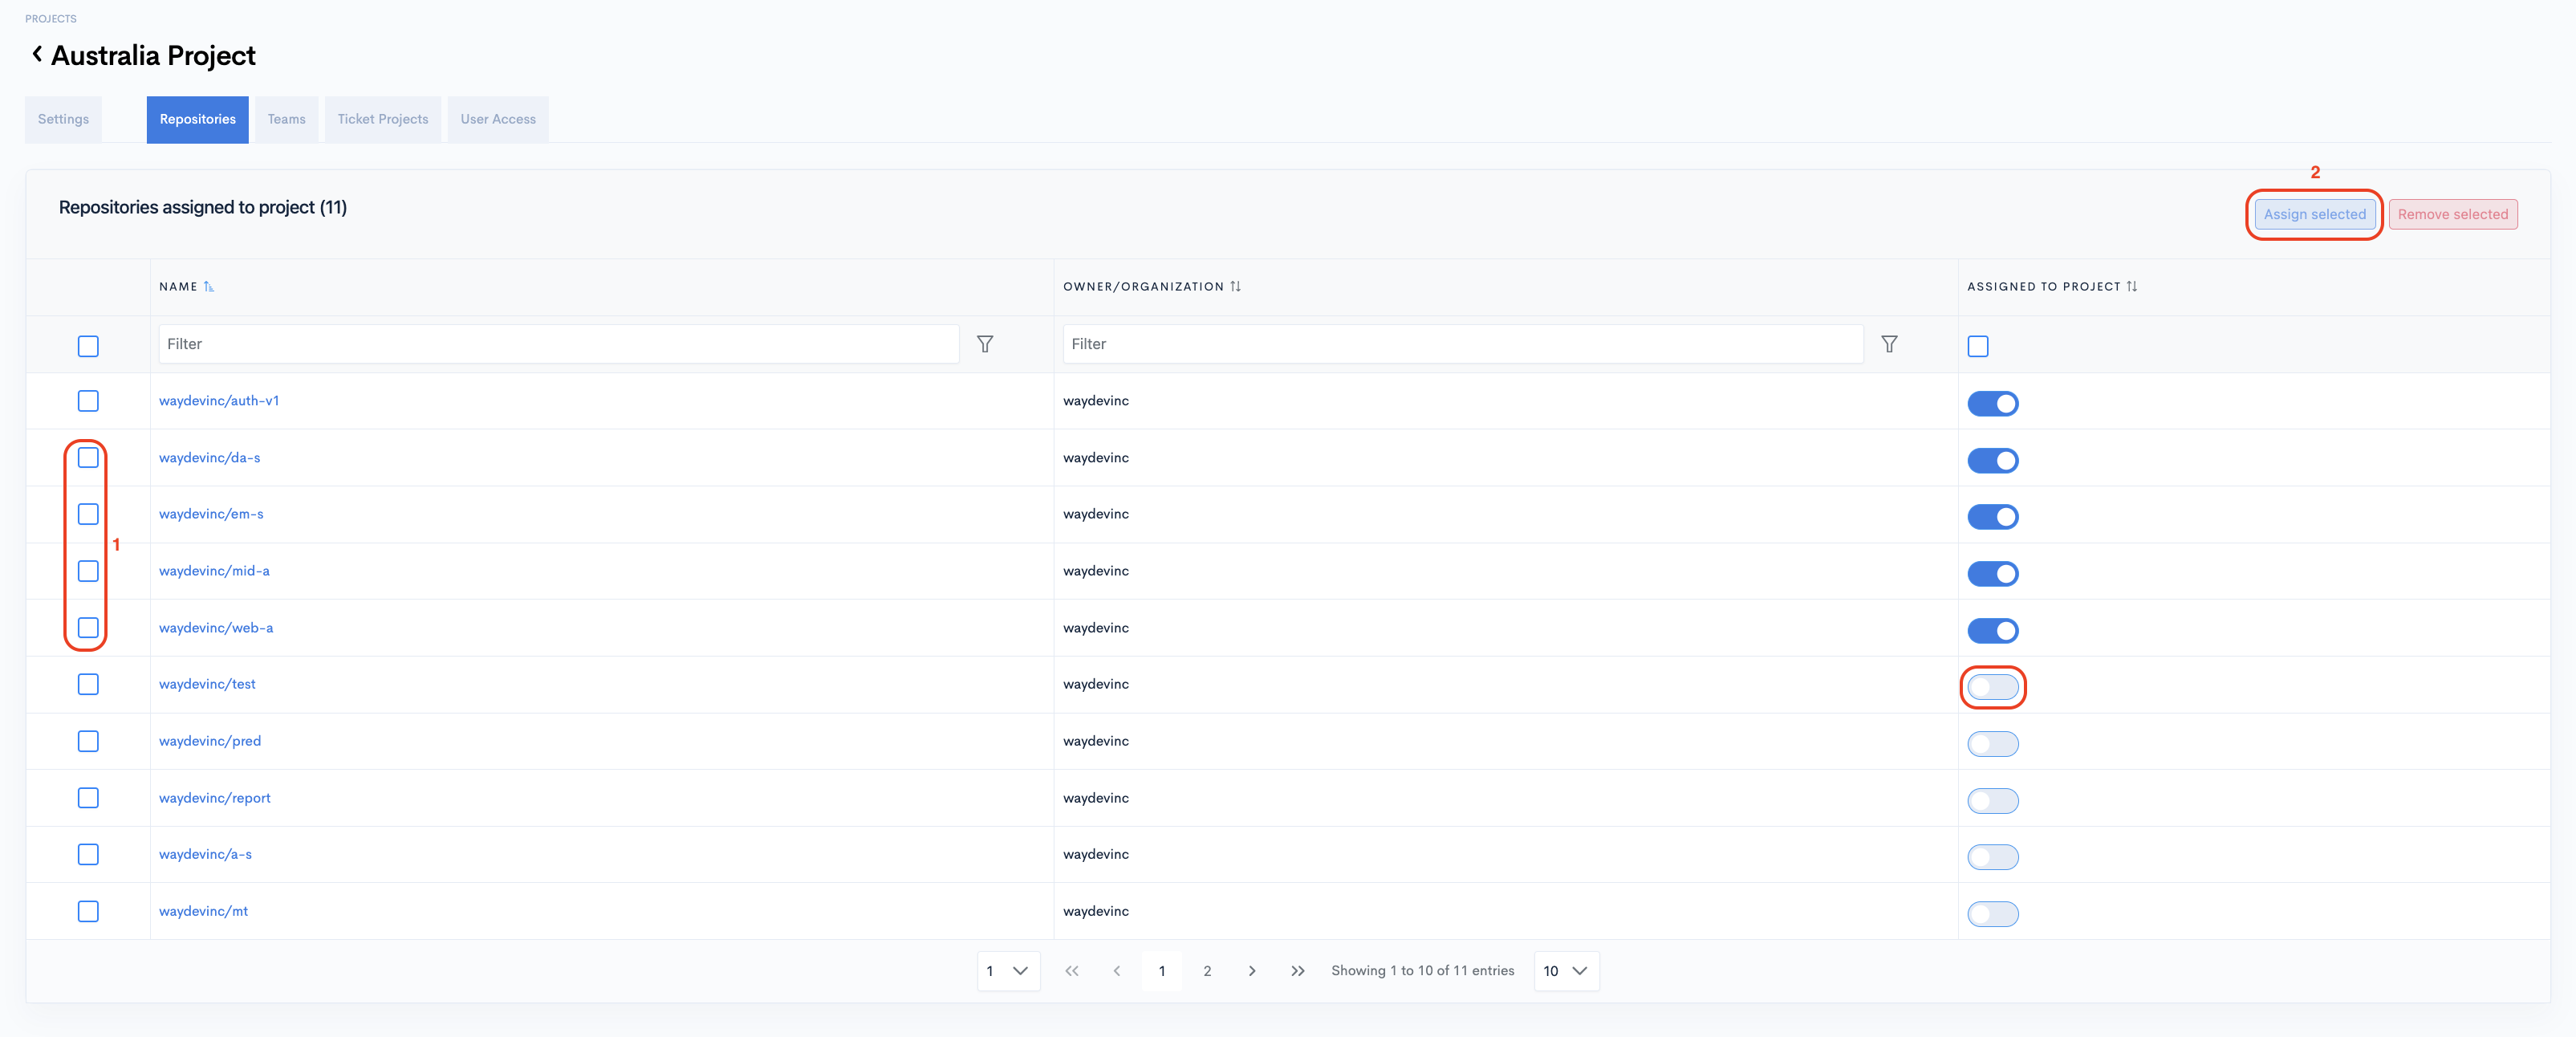Tick the Assigned to Project filter checkbox
Screen dimensions: 2576x1037
pos(1978,346)
